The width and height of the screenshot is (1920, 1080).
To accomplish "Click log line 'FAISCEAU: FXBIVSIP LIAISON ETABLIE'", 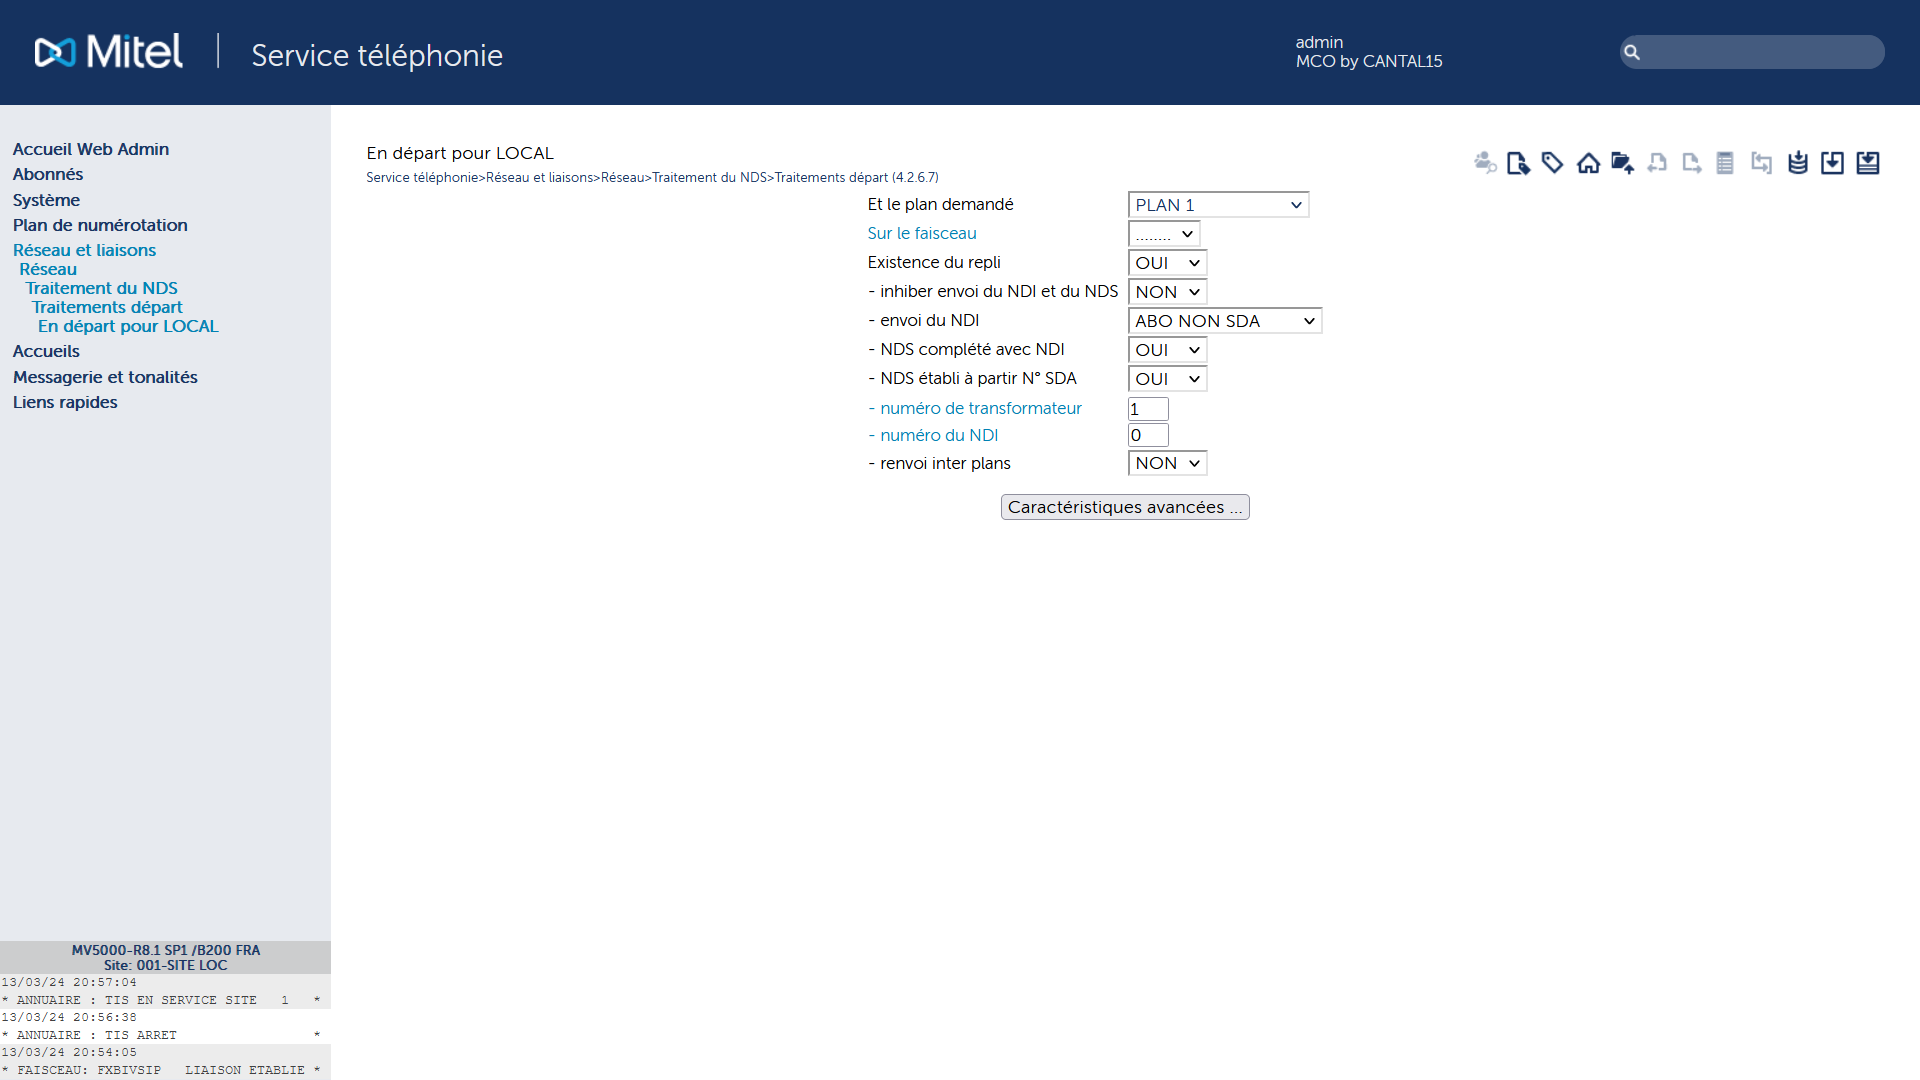I will click(161, 1070).
